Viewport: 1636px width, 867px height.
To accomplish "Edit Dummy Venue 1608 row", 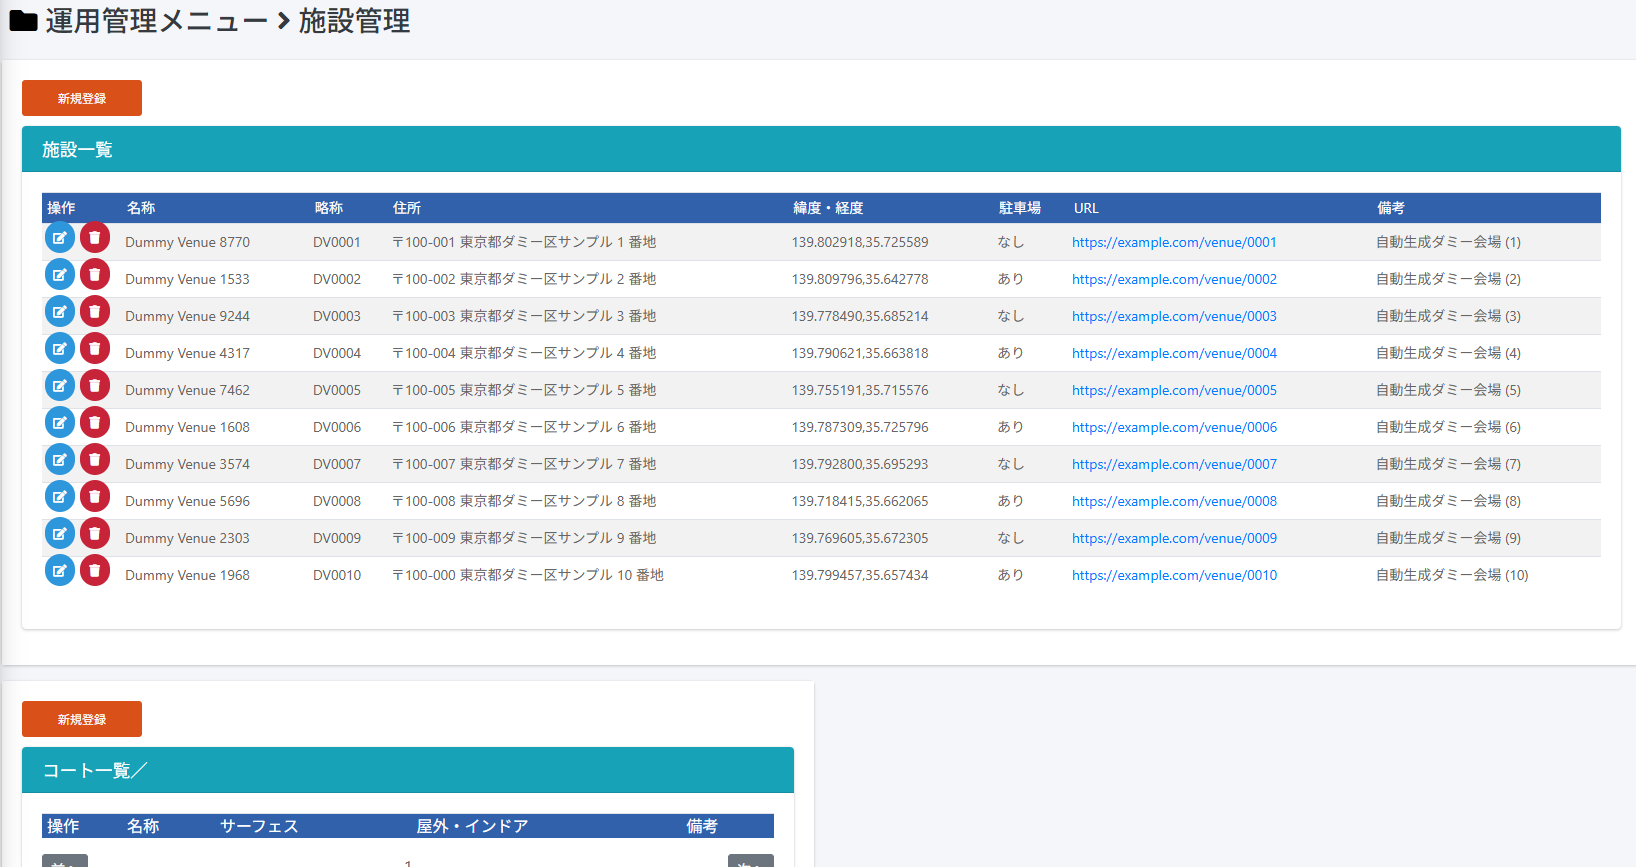I will 60,423.
